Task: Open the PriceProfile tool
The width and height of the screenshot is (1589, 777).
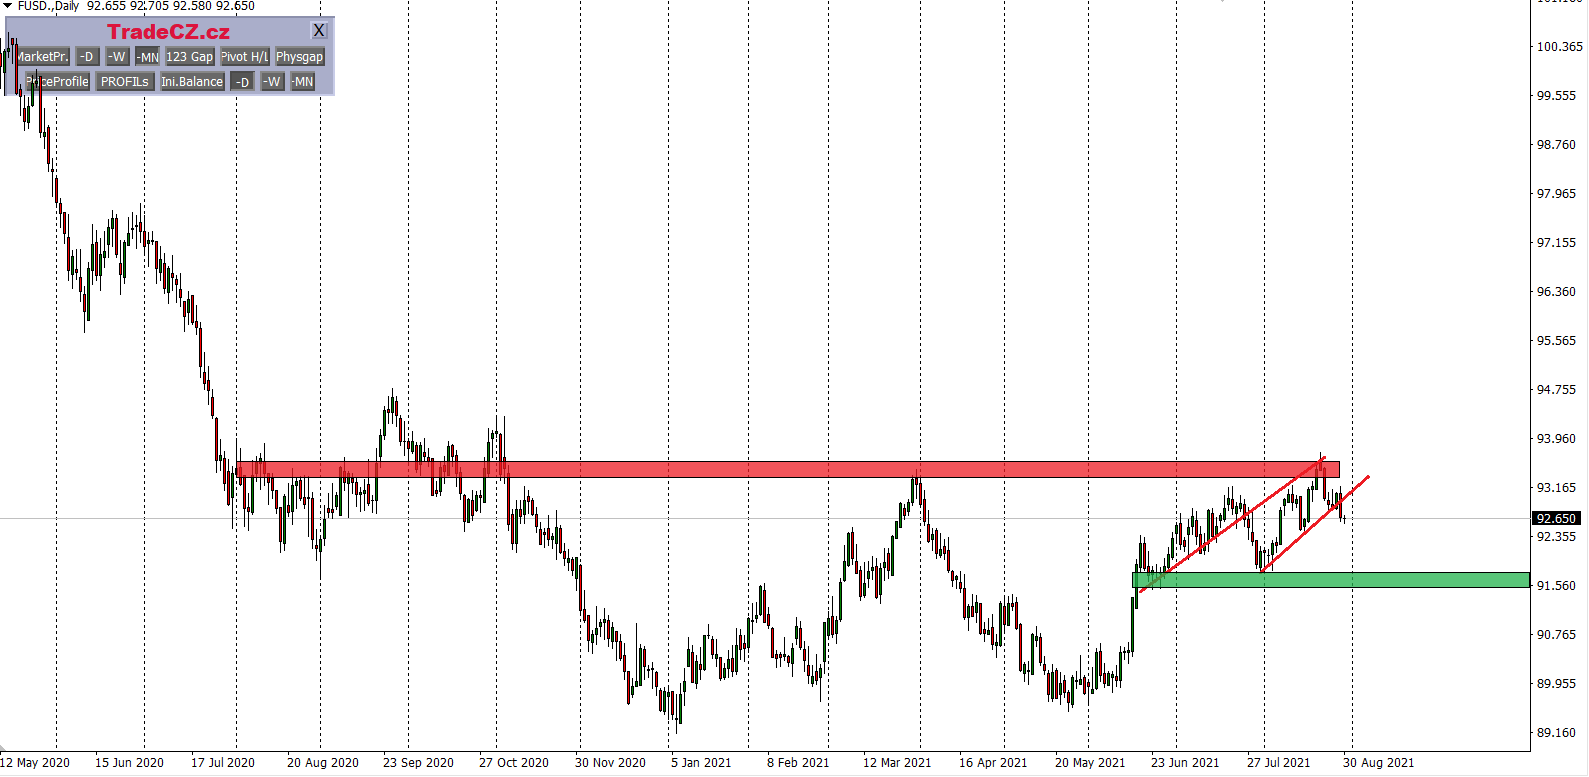Action: [58, 82]
